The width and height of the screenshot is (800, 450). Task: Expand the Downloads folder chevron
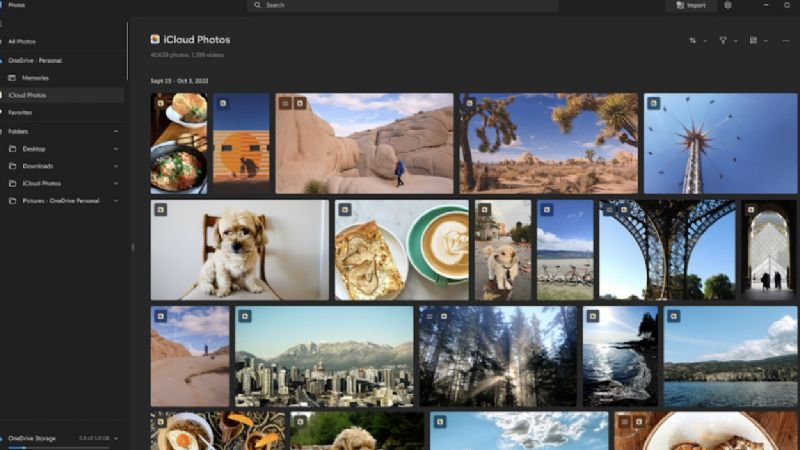point(115,166)
